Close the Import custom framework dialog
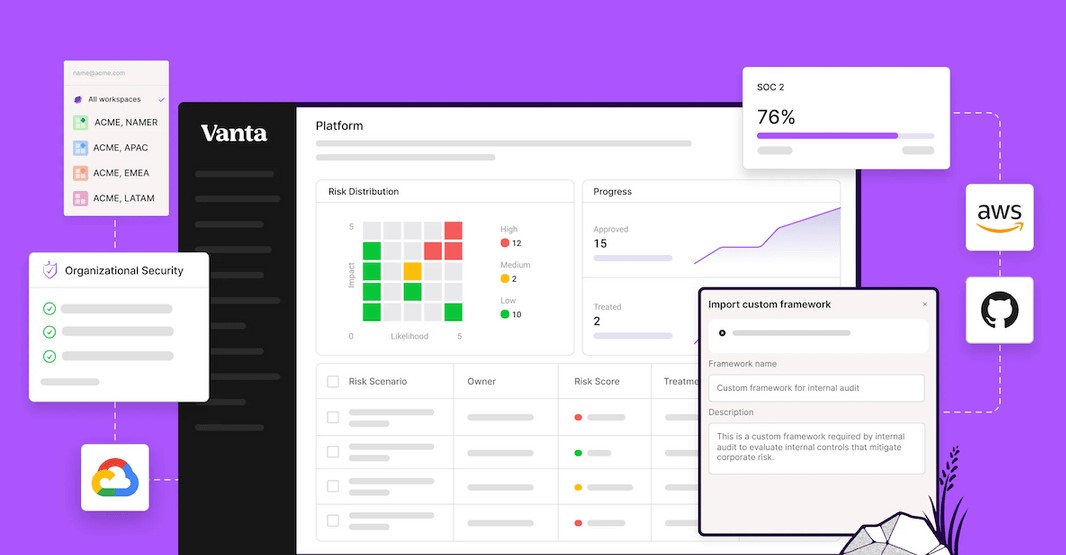This screenshot has width=1066, height=555. pyautogui.click(x=925, y=305)
